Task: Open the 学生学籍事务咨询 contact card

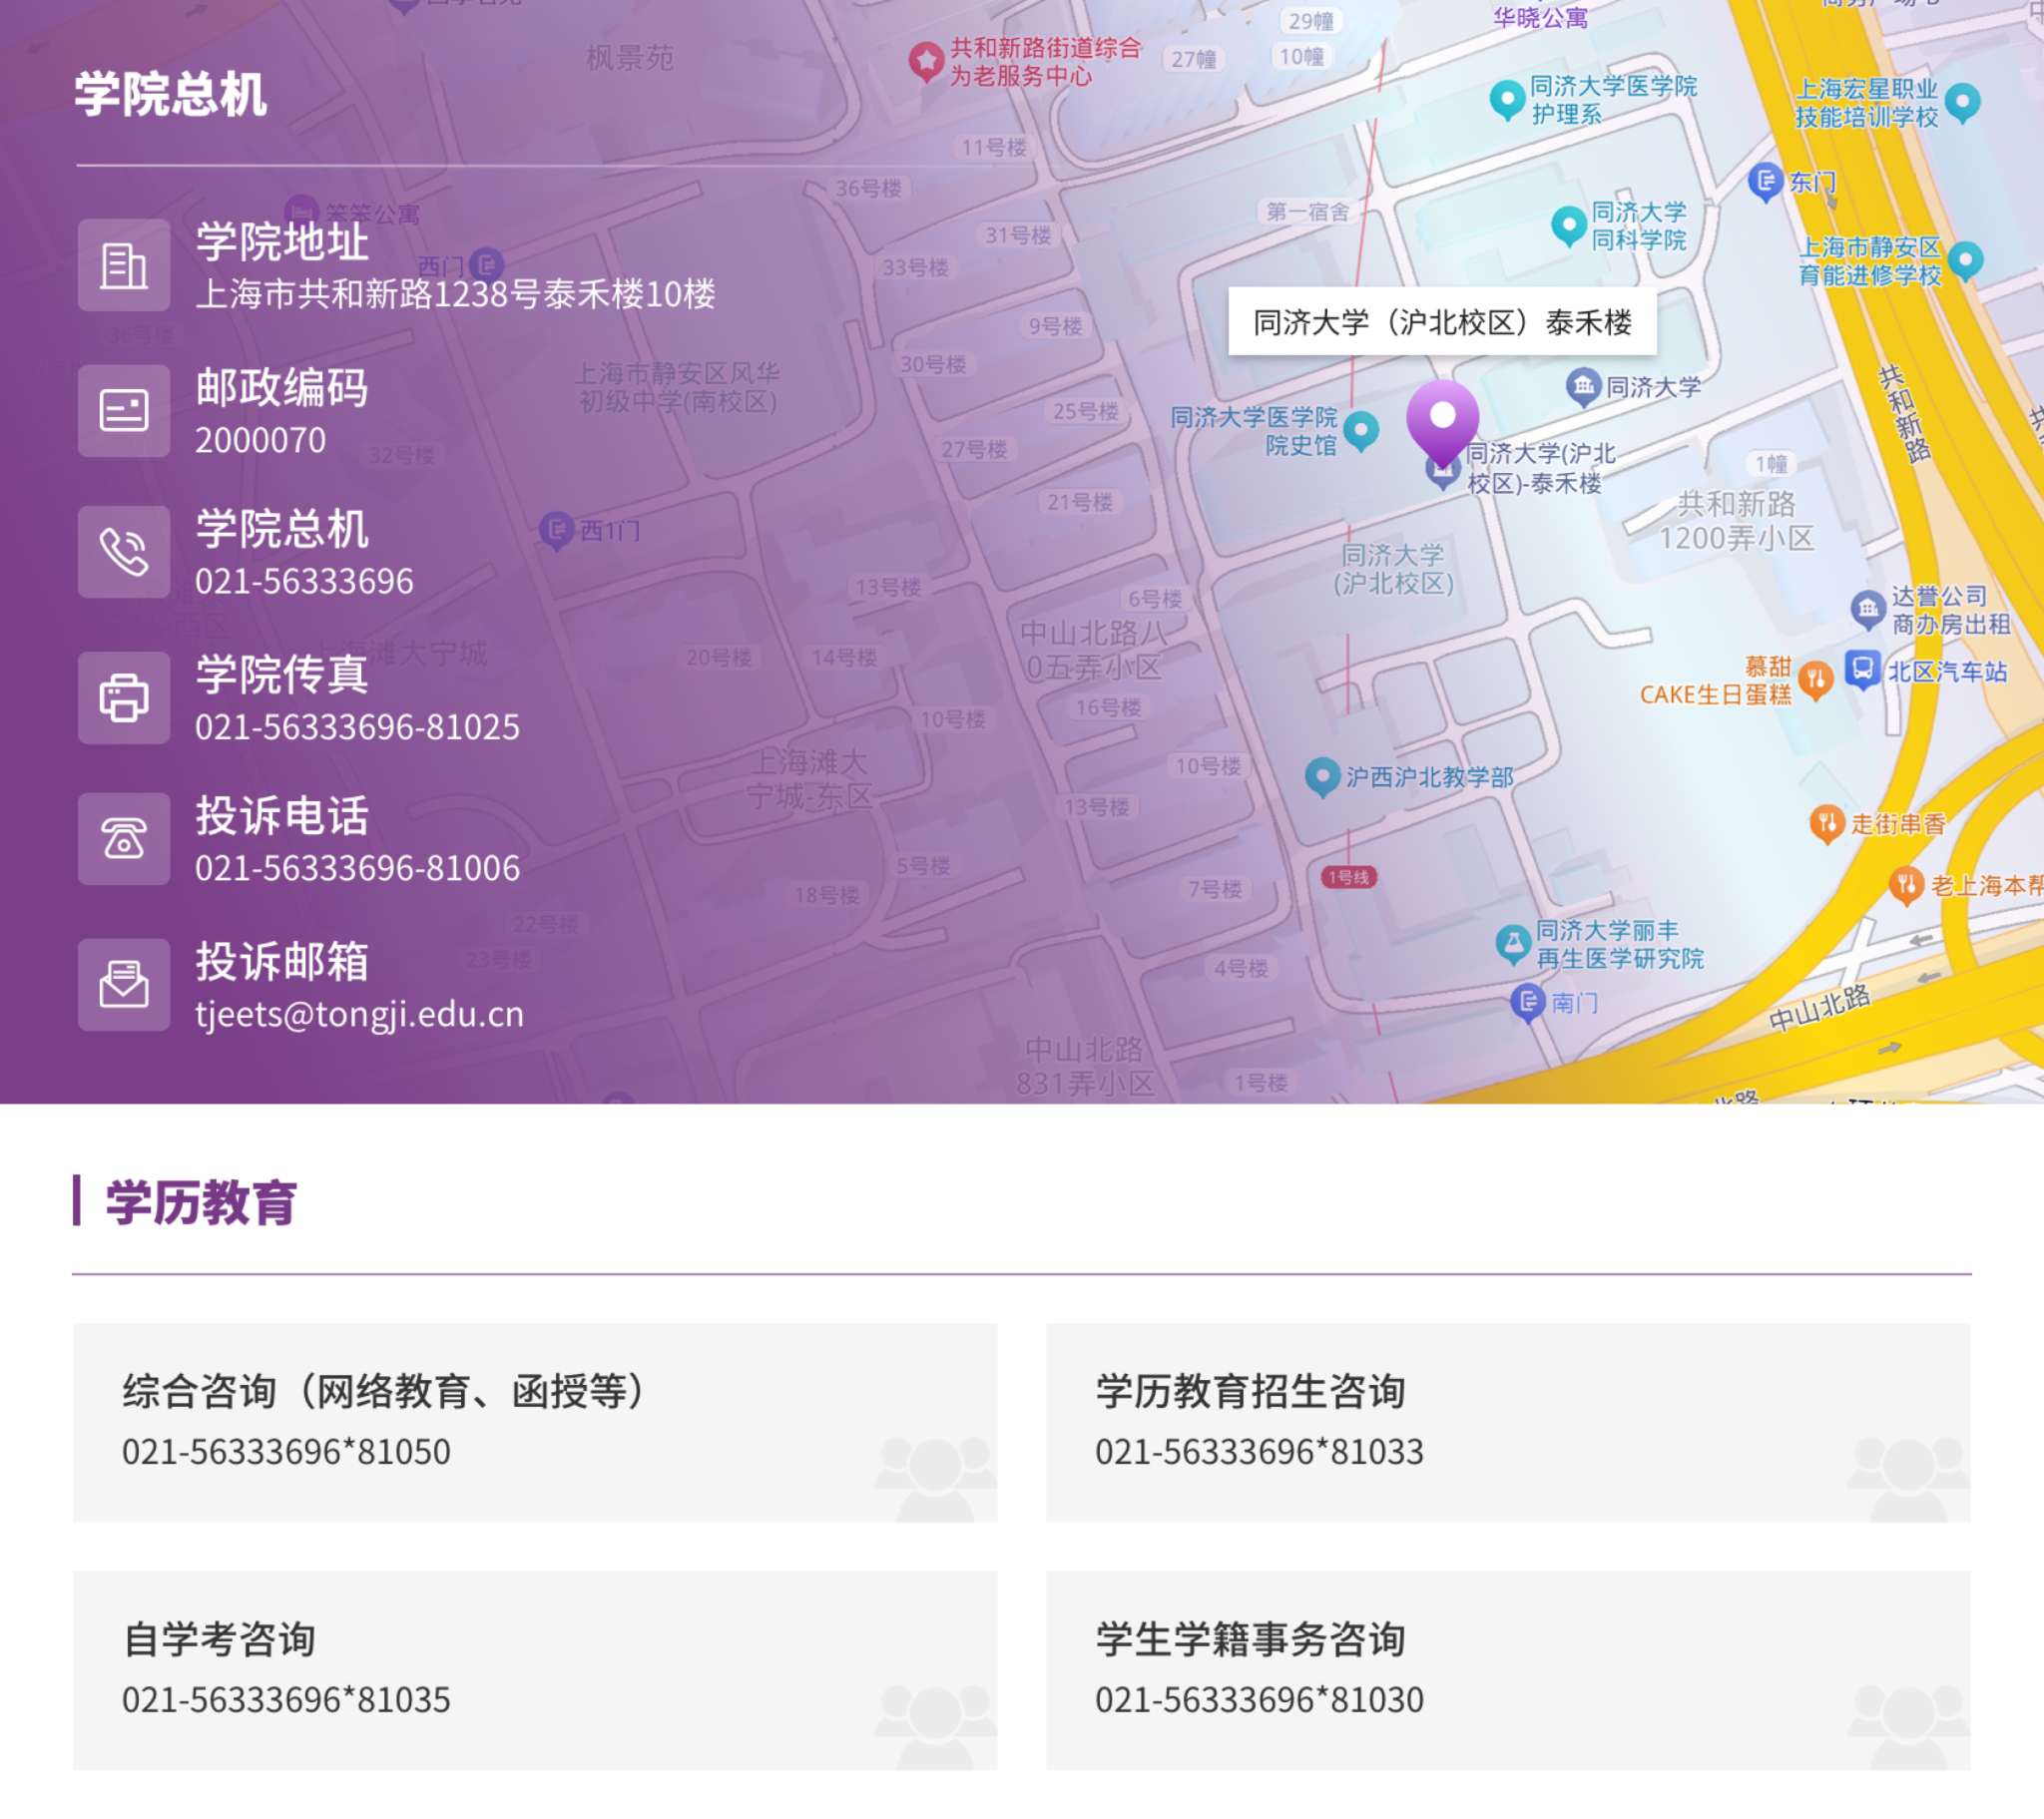Action: click(x=1507, y=1670)
